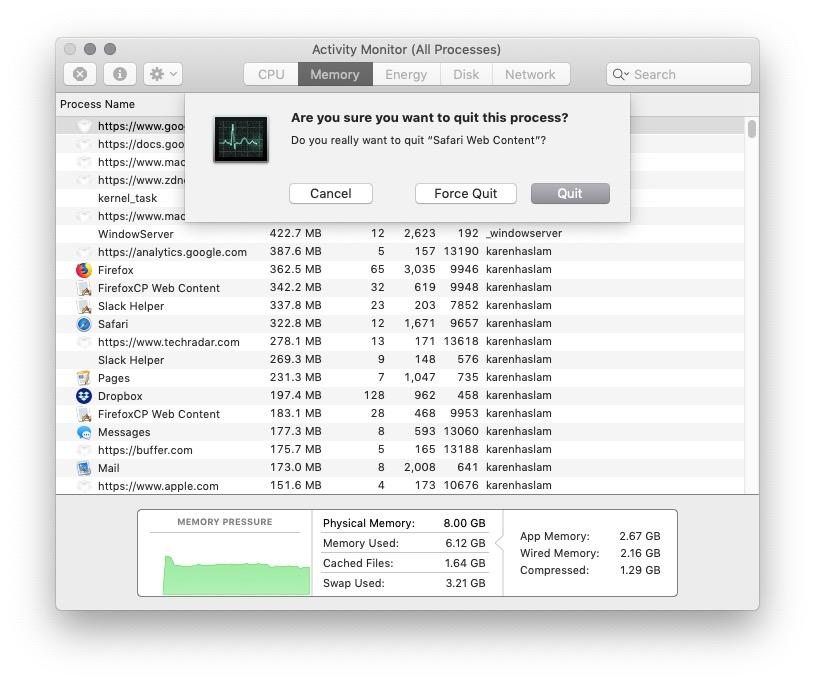Open the Network tab
The height and width of the screenshot is (684, 815).
[530, 74]
